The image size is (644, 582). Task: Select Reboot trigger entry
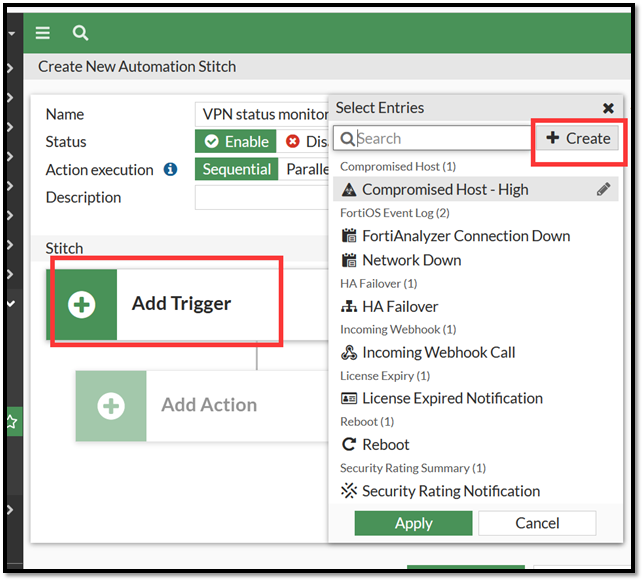[x=475, y=444]
